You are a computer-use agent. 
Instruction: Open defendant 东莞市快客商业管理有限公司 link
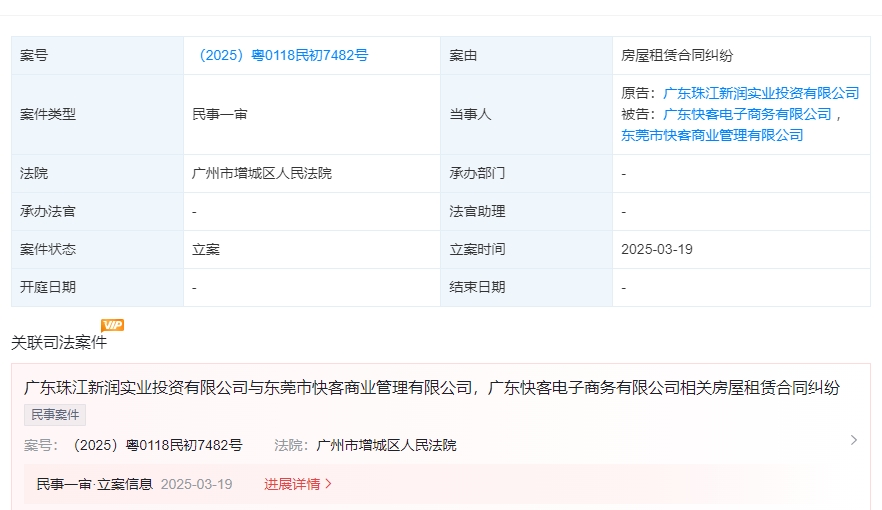[x=712, y=135]
